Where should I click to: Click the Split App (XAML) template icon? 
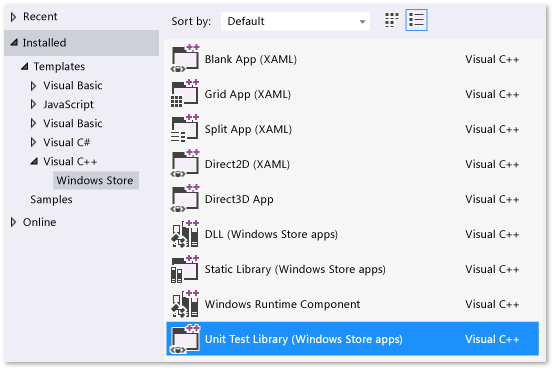[185, 128]
